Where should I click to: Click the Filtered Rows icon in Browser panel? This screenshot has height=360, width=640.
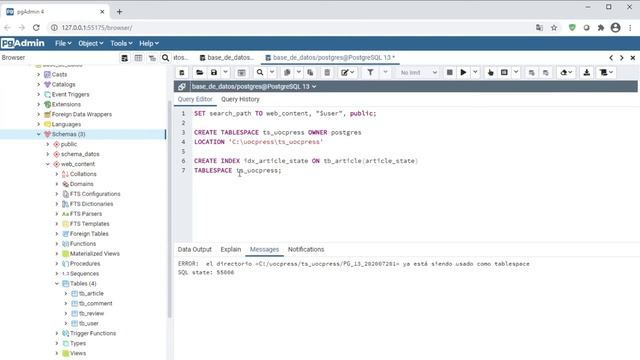[x=152, y=58]
